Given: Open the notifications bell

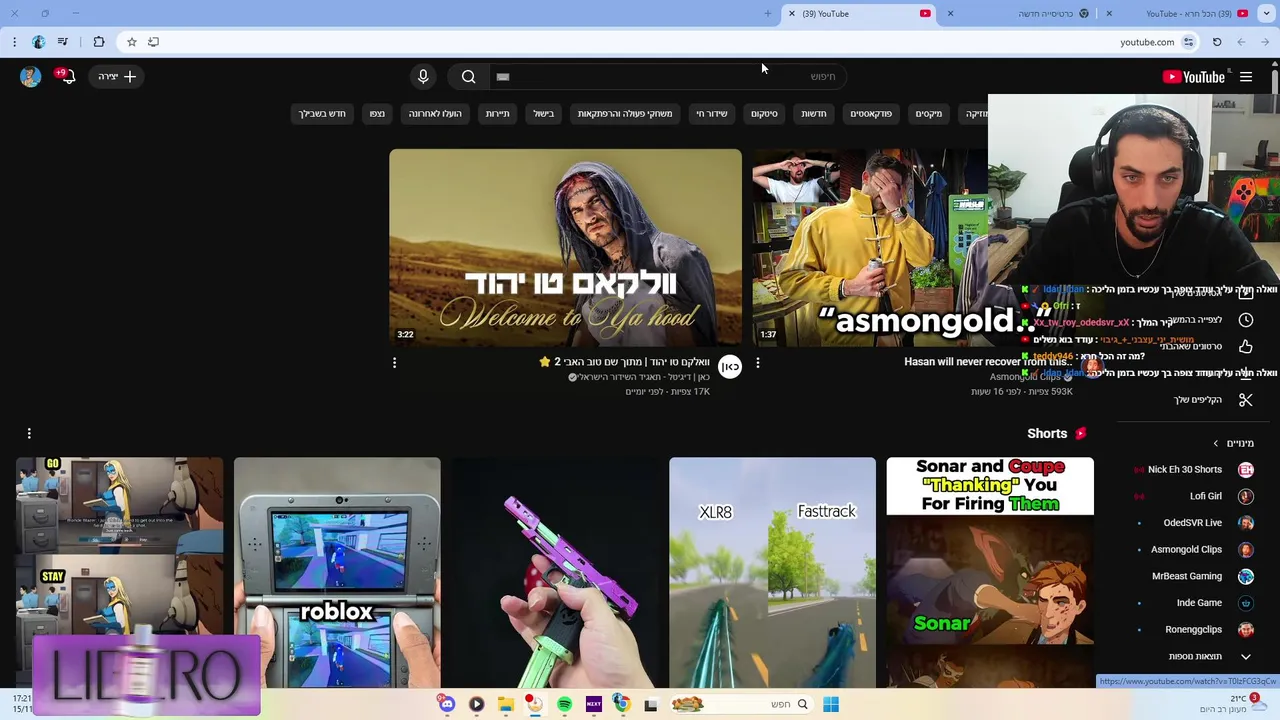Looking at the screenshot, I should tap(67, 77).
